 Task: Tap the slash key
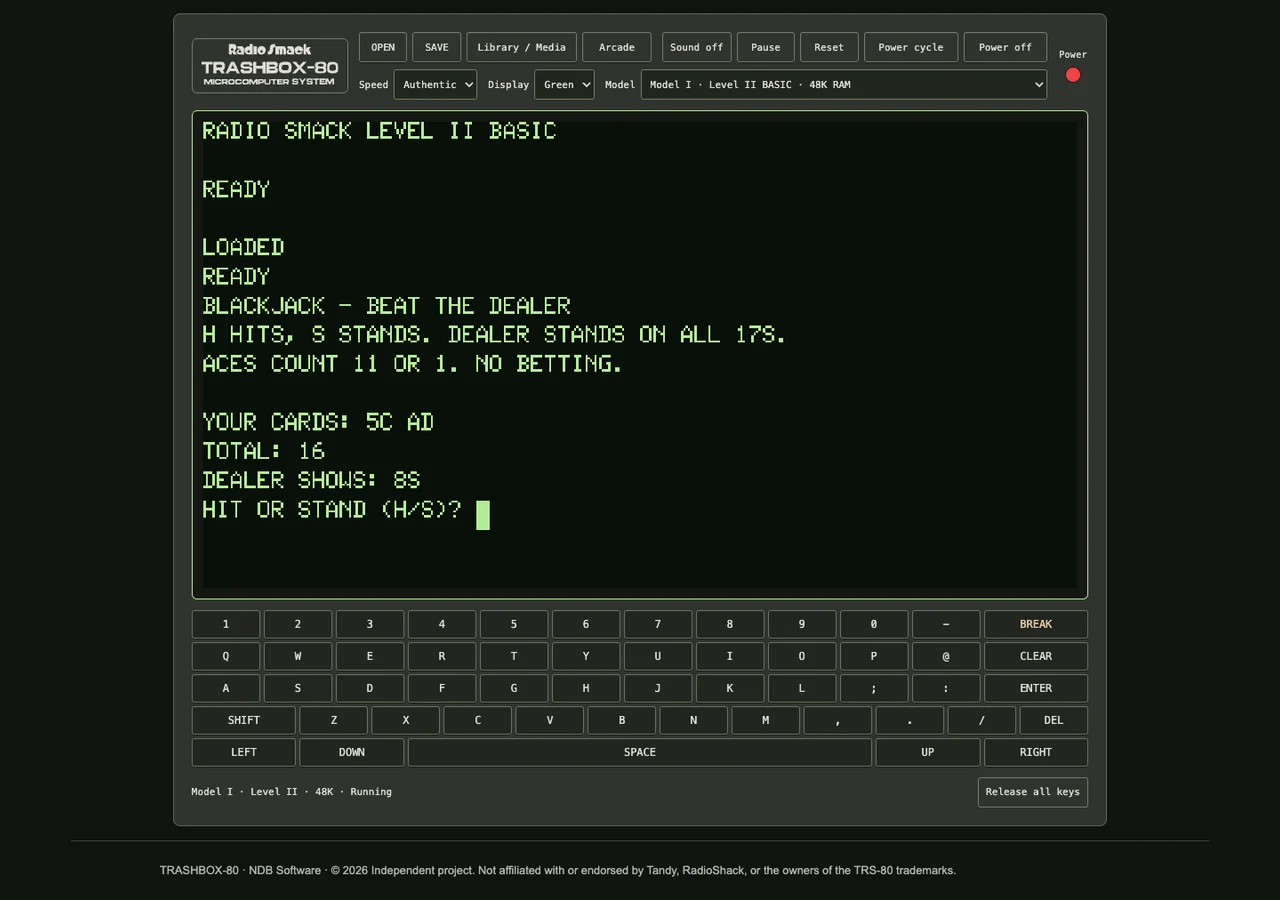(x=982, y=720)
